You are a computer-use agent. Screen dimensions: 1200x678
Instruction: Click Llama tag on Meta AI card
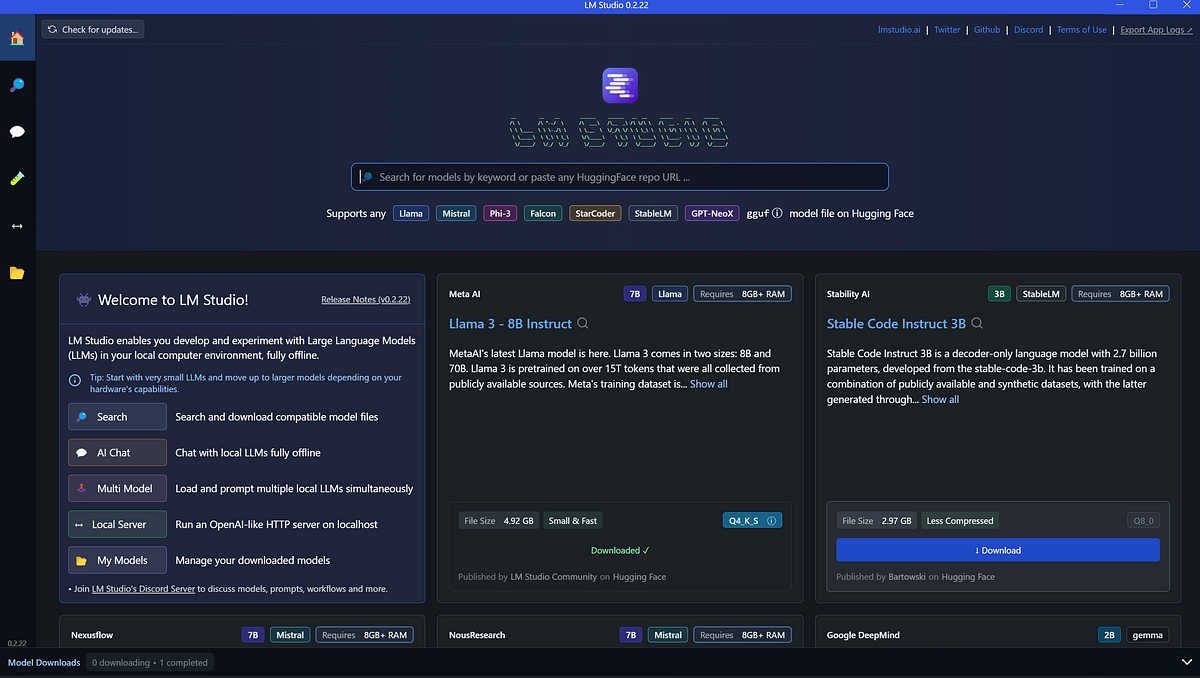click(670, 294)
